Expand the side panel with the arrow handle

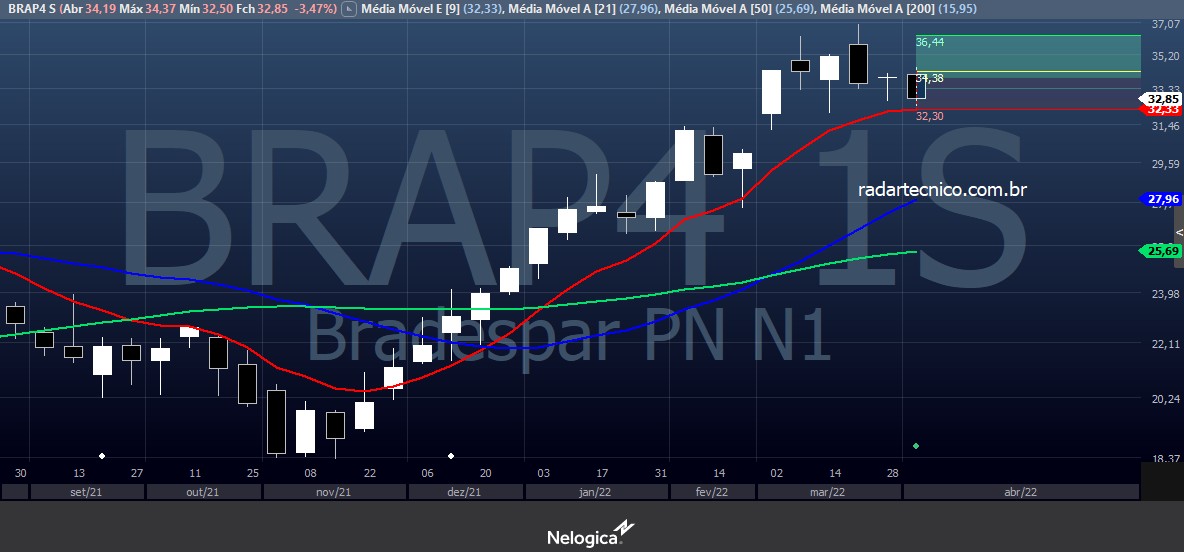(1178, 233)
